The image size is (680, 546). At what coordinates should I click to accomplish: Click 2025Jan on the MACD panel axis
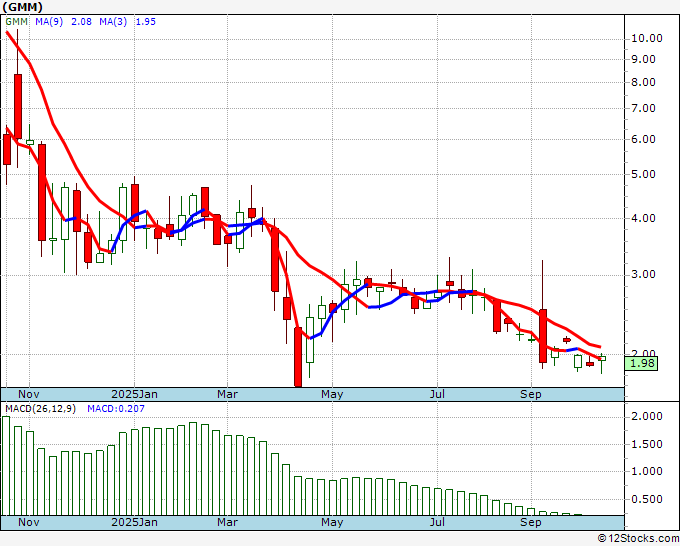[134, 522]
